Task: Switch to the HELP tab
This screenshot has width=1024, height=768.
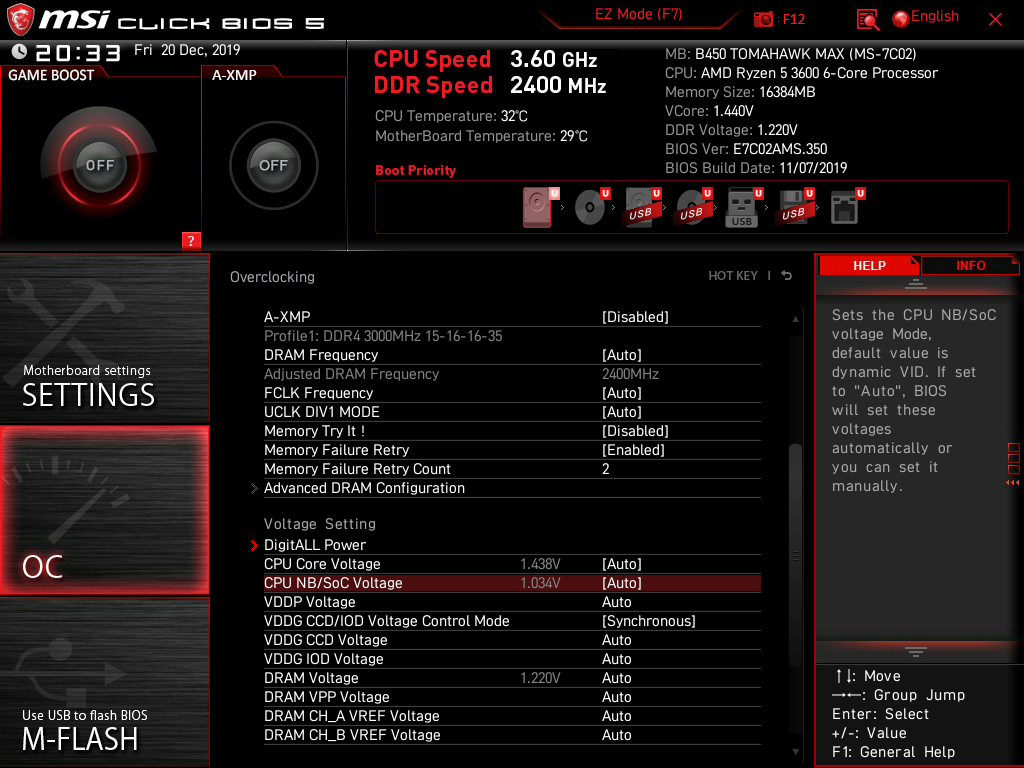Action: click(x=869, y=266)
